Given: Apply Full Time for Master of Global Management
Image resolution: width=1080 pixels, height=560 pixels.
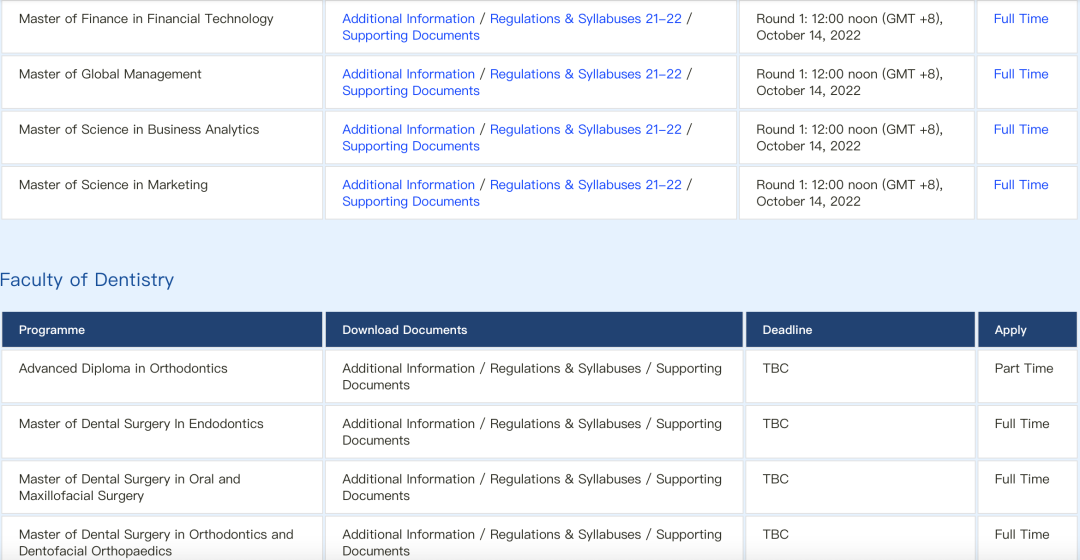Looking at the screenshot, I should (1021, 74).
